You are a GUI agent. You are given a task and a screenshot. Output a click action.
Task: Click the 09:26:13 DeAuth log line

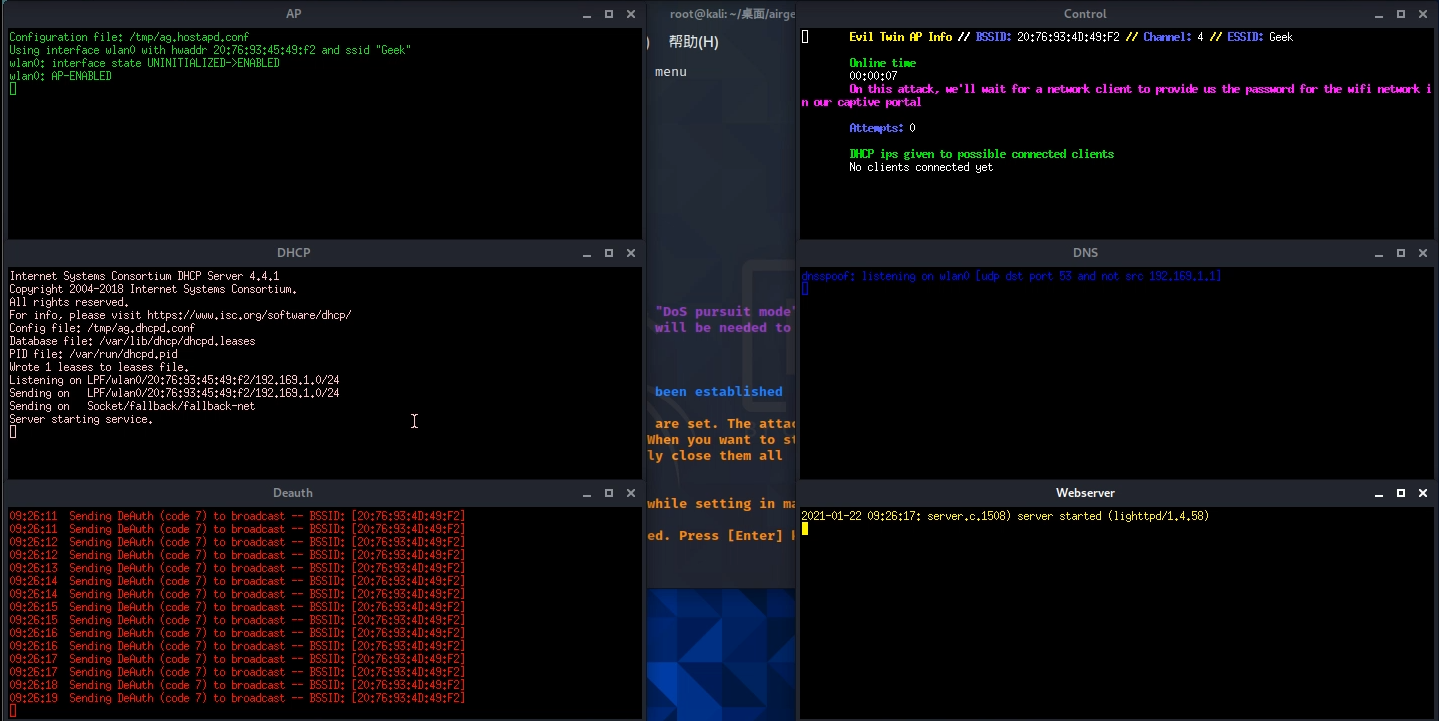click(x=237, y=568)
